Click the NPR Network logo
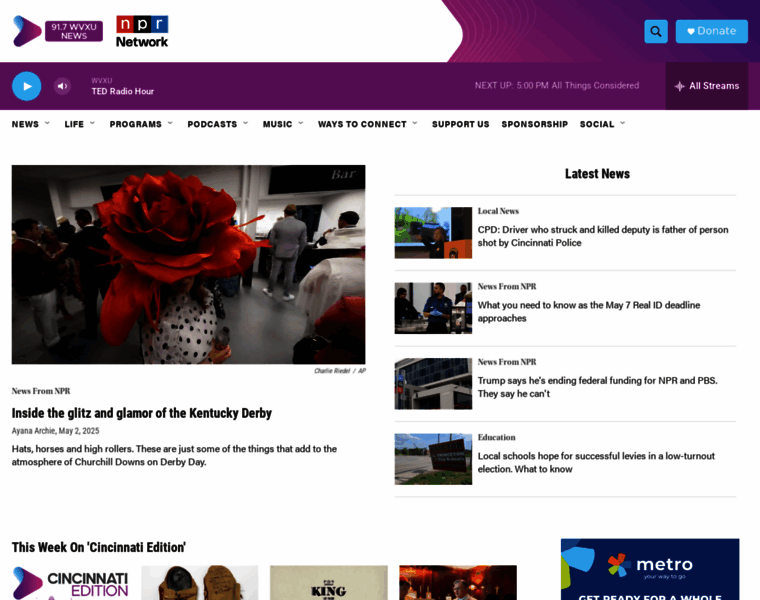 tap(142, 32)
